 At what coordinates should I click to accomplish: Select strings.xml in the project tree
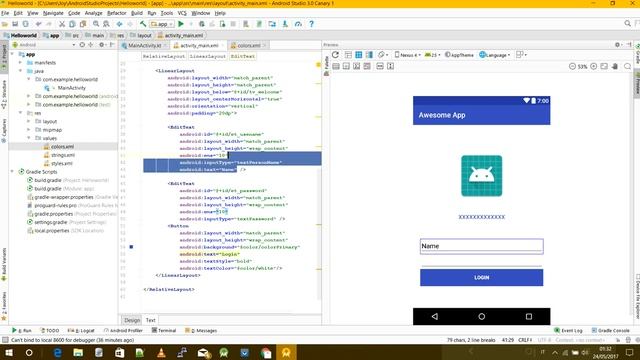point(63,155)
